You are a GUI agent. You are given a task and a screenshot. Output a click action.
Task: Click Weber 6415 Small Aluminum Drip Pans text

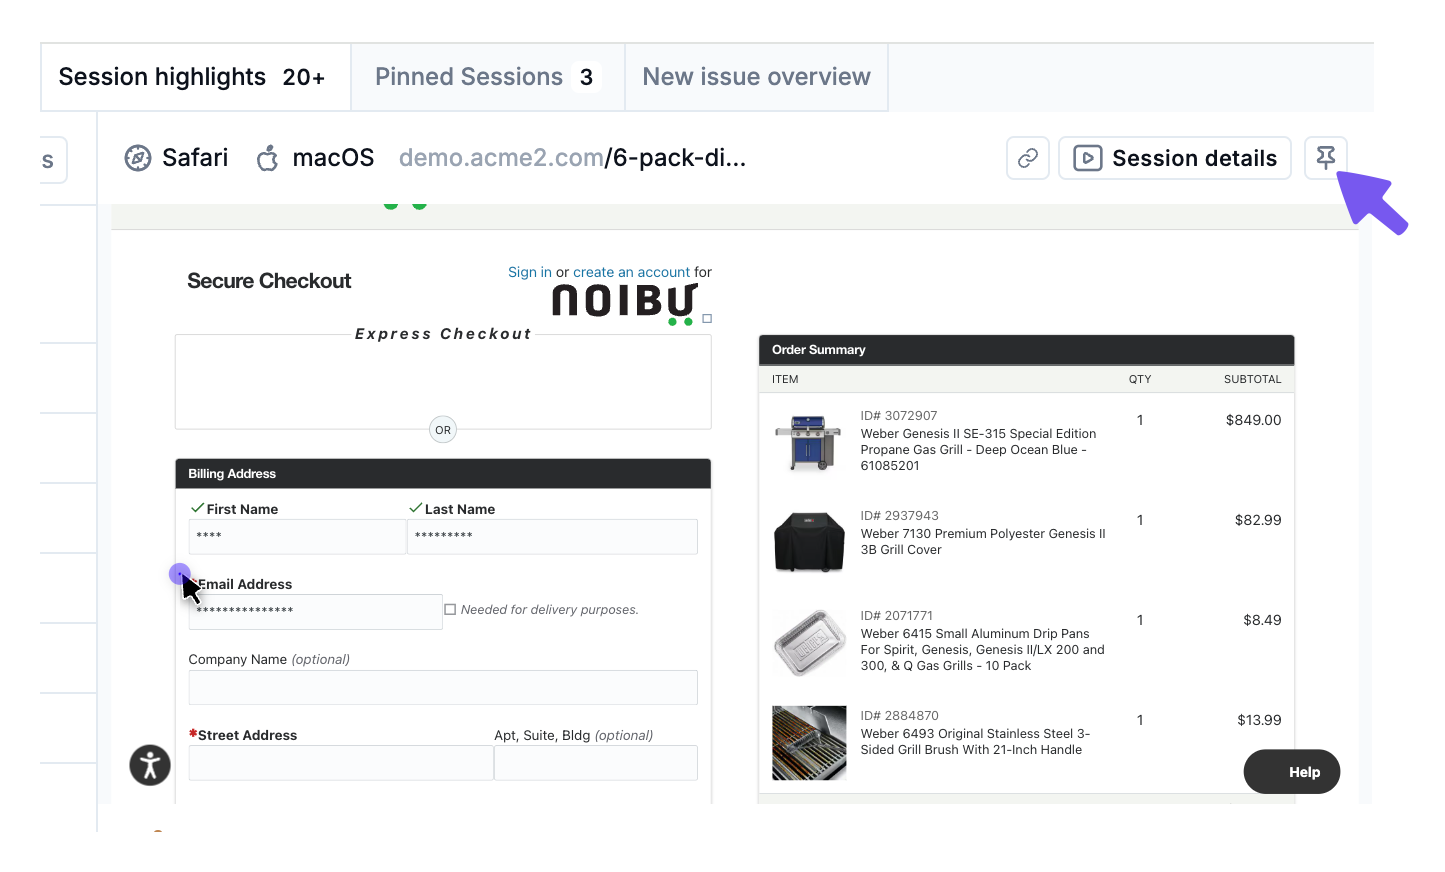[983, 650]
